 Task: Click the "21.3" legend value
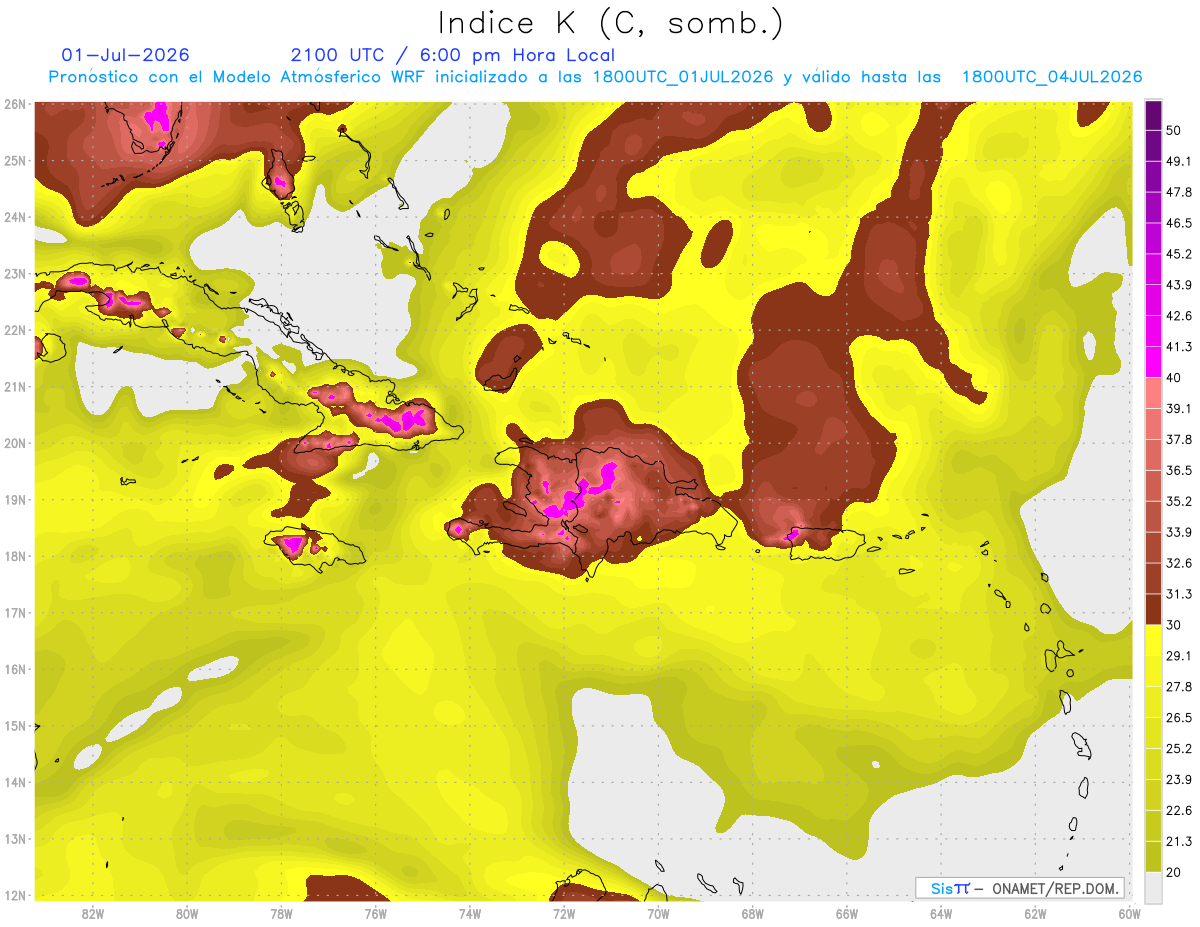[x=1178, y=842]
